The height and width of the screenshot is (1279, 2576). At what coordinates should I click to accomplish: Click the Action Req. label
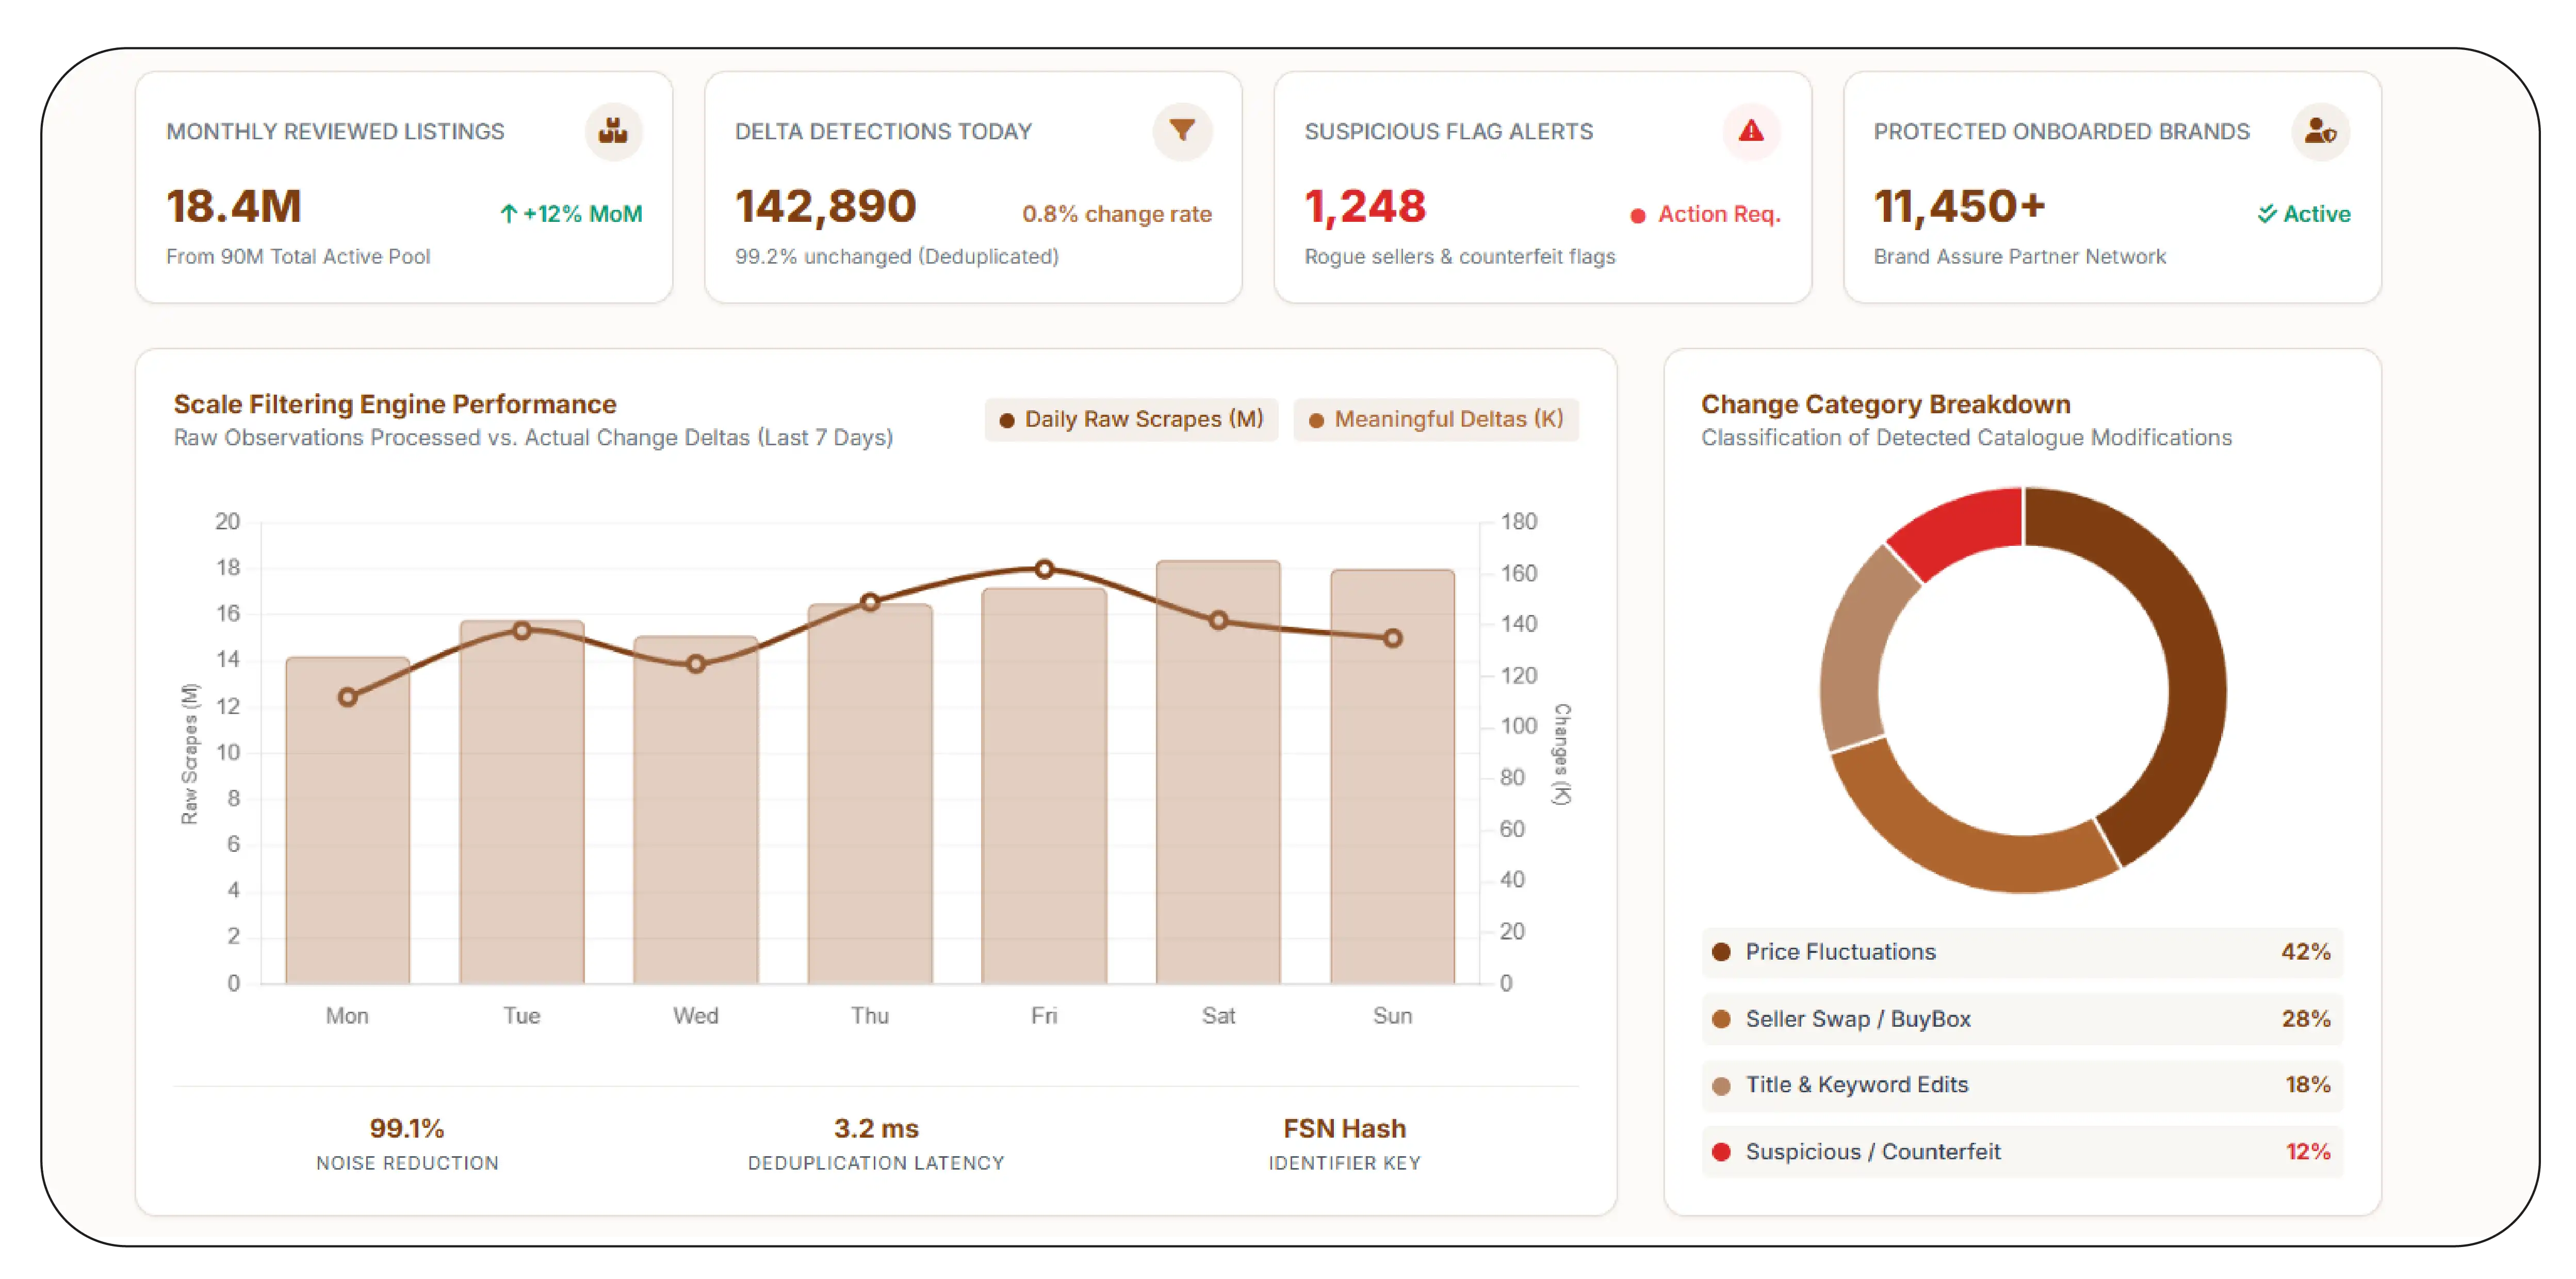[x=1719, y=214]
